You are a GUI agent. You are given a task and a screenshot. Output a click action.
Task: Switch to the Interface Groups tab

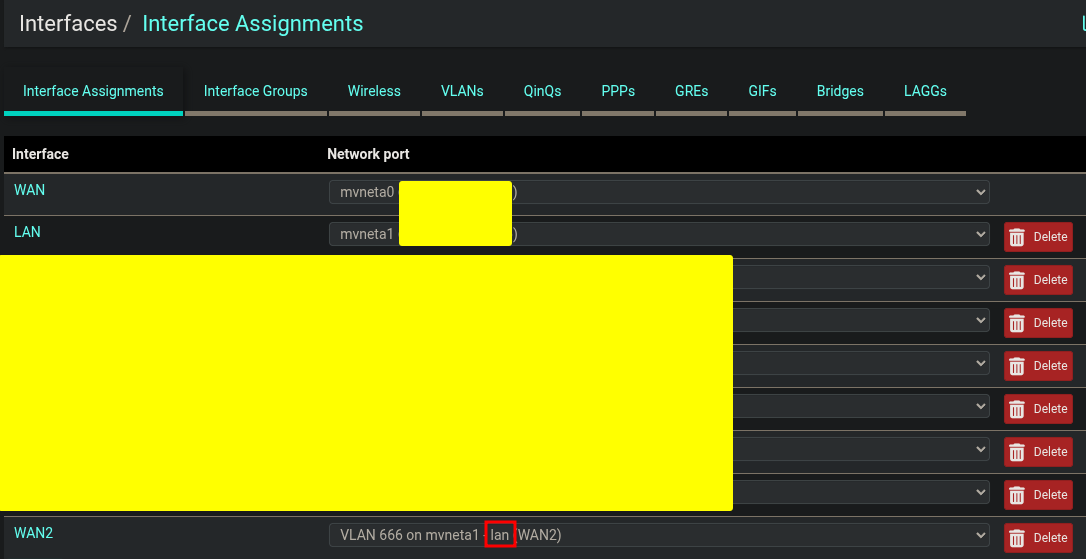[255, 91]
